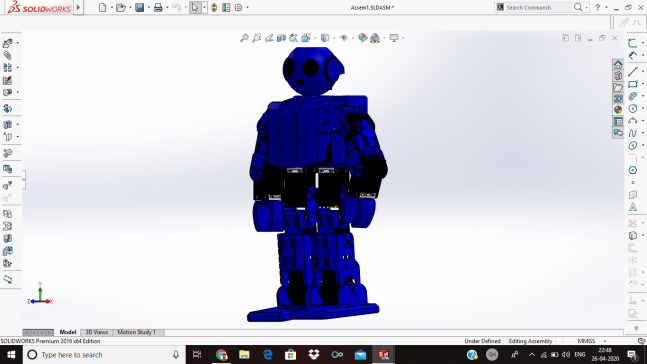This screenshot has width=647, height=364.
Task: Click the Clearance Verification icon
Action: coord(7,226)
